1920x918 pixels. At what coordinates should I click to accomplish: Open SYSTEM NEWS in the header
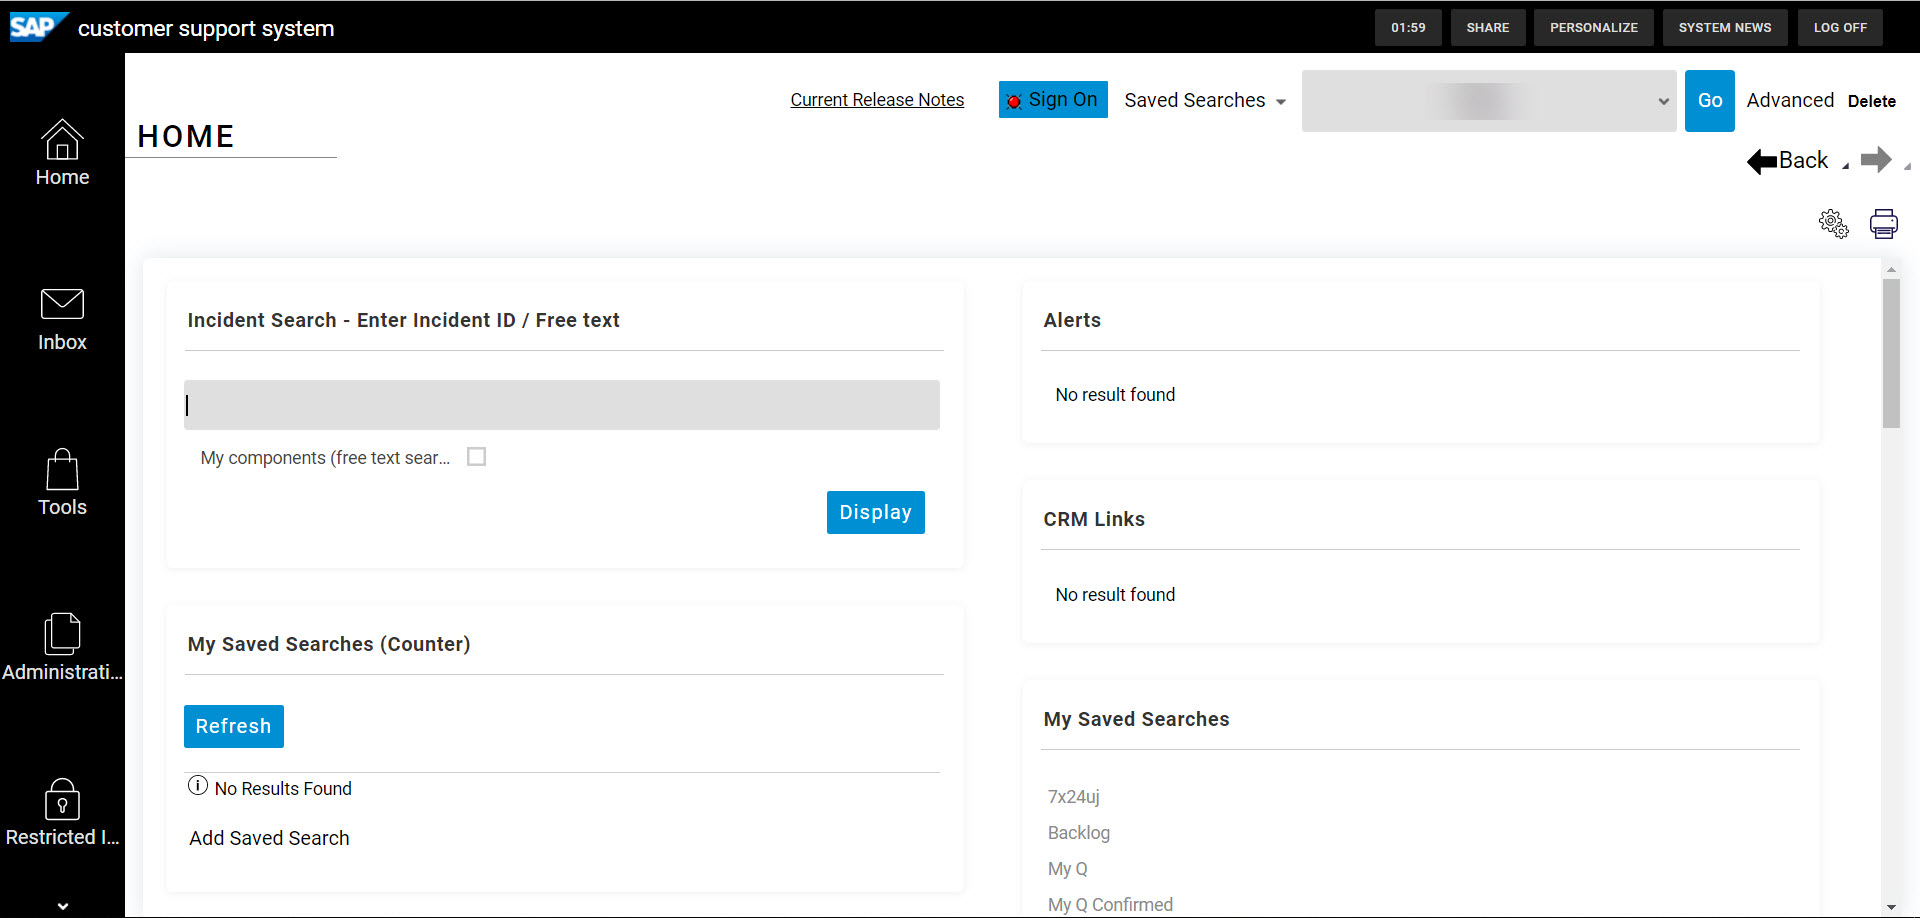(1725, 28)
